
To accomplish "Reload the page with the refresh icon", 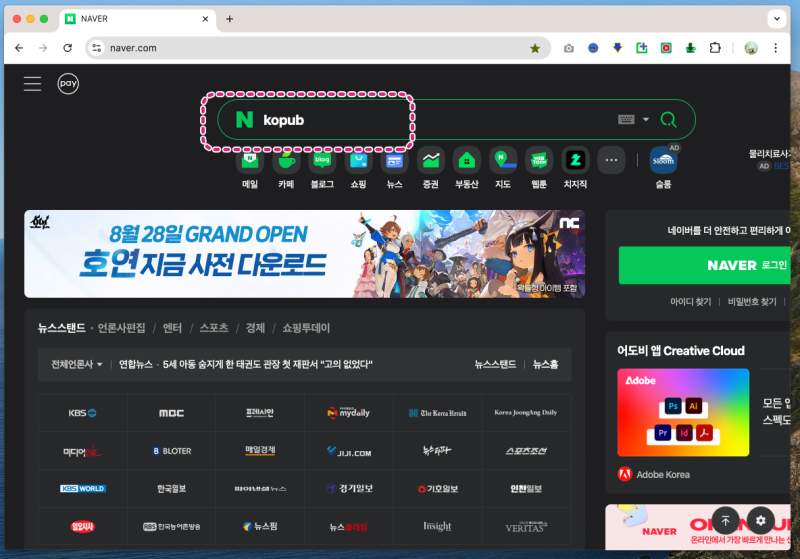I will [x=67, y=48].
